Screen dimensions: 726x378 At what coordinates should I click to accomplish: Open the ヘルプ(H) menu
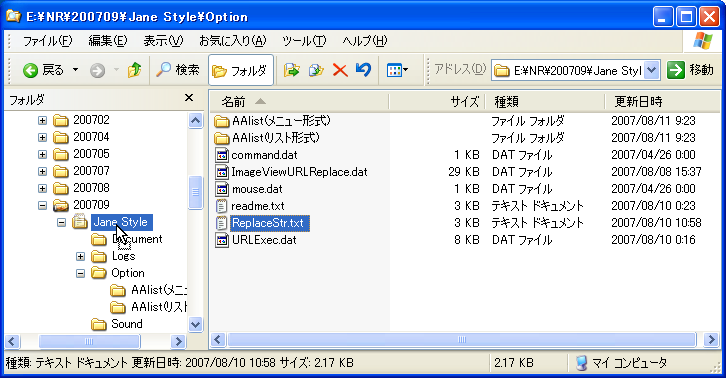click(x=364, y=41)
